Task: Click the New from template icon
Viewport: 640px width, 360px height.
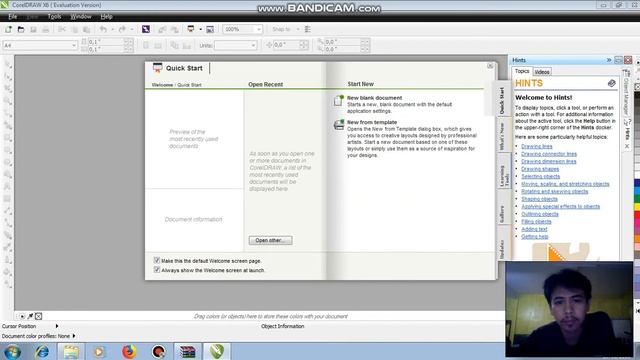Action: tap(338, 124)
